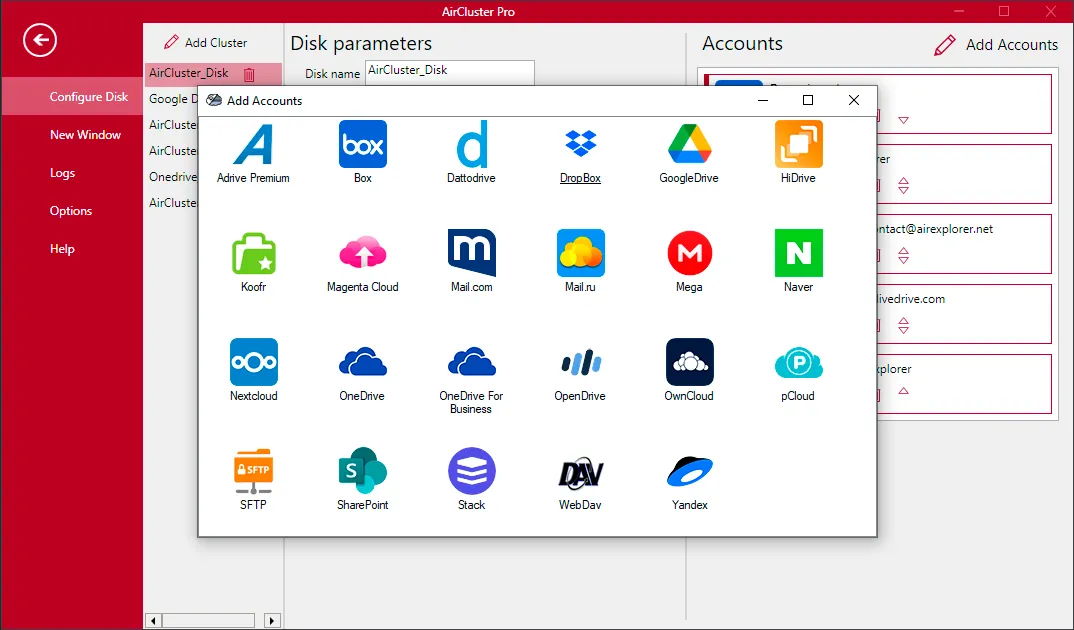Move the contact@airexplorer.net account down
Image resolution: width=1074 pixels, height=630 pixels.
[903, 260]
